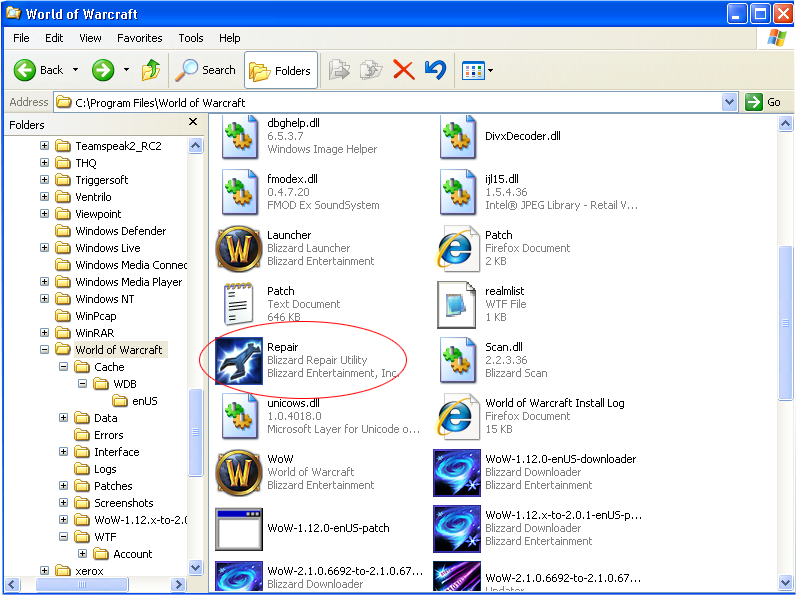The width and height of the screenshot is (796, 595).
Task: Click the green Forward arrow button
Action: point(103,70)
